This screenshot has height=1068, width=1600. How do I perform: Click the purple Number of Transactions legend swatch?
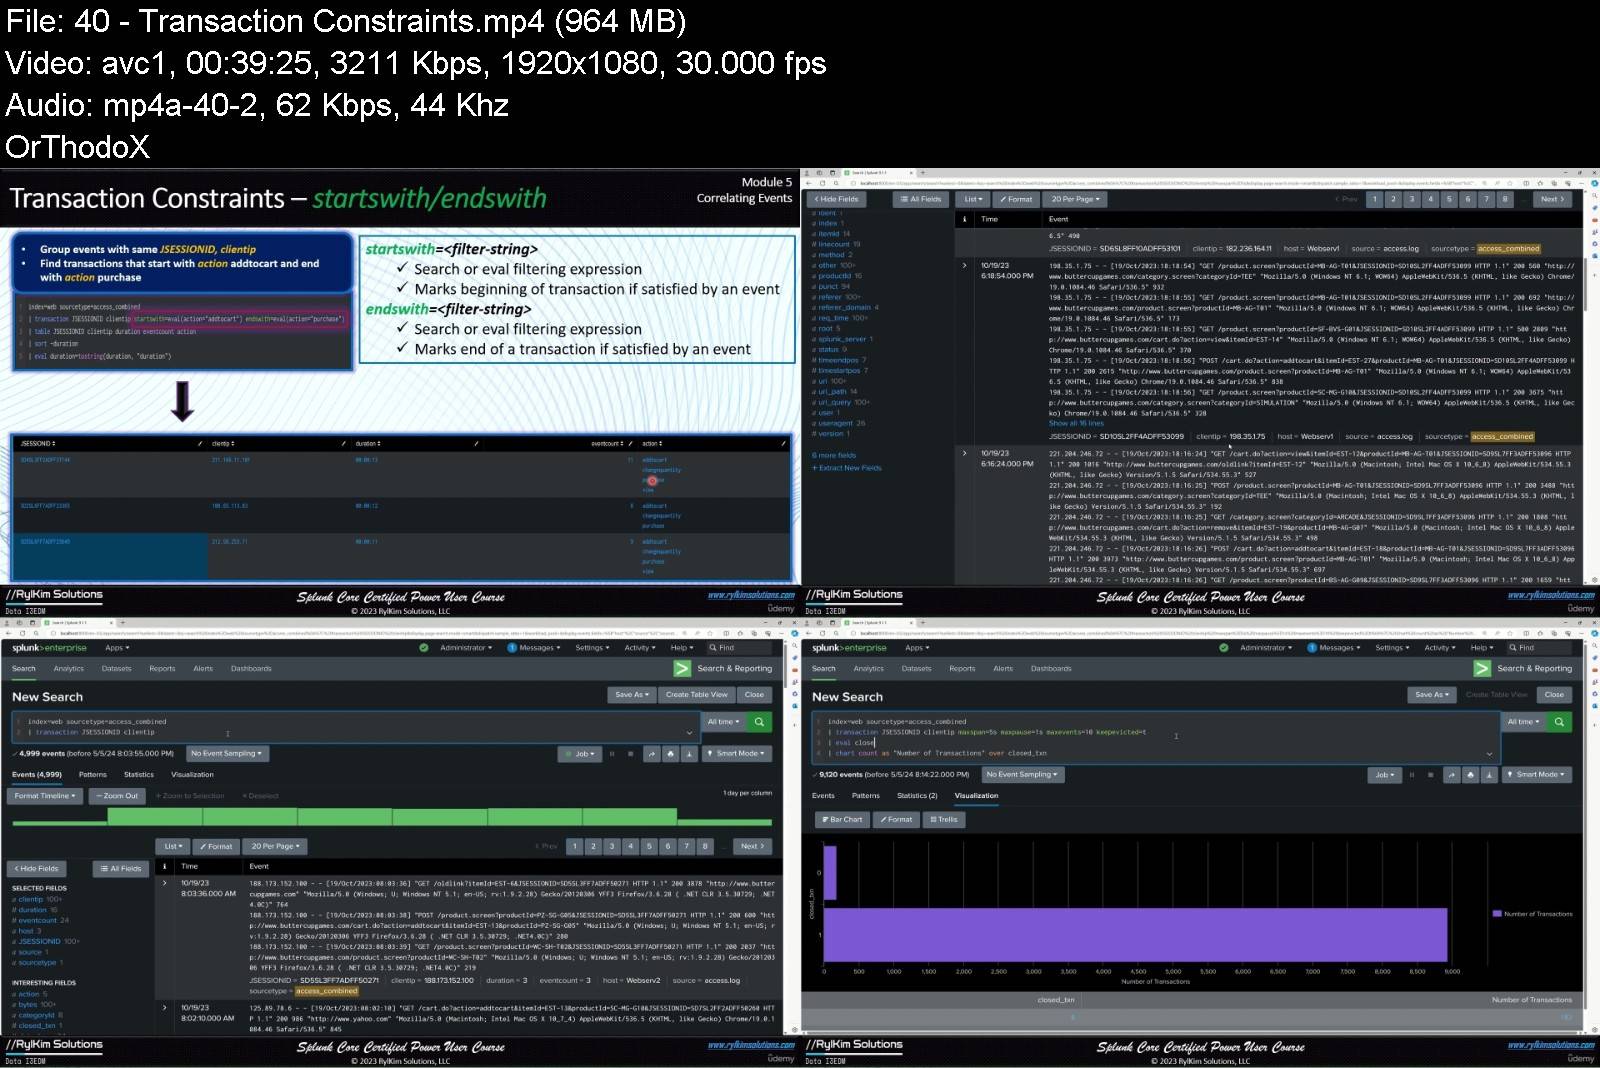coord(1496,914)
